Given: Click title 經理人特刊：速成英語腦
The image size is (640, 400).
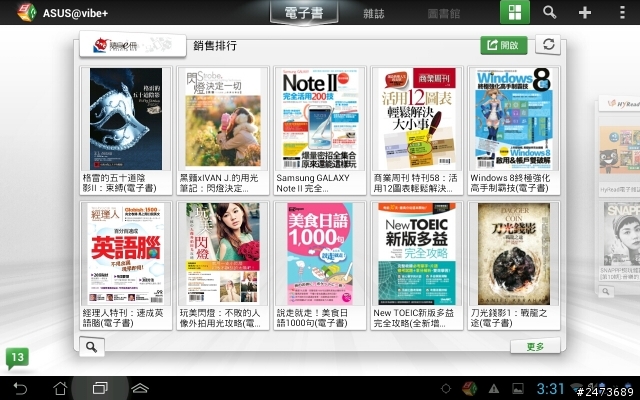Looking at the screenshot, I should coord(123,318).
